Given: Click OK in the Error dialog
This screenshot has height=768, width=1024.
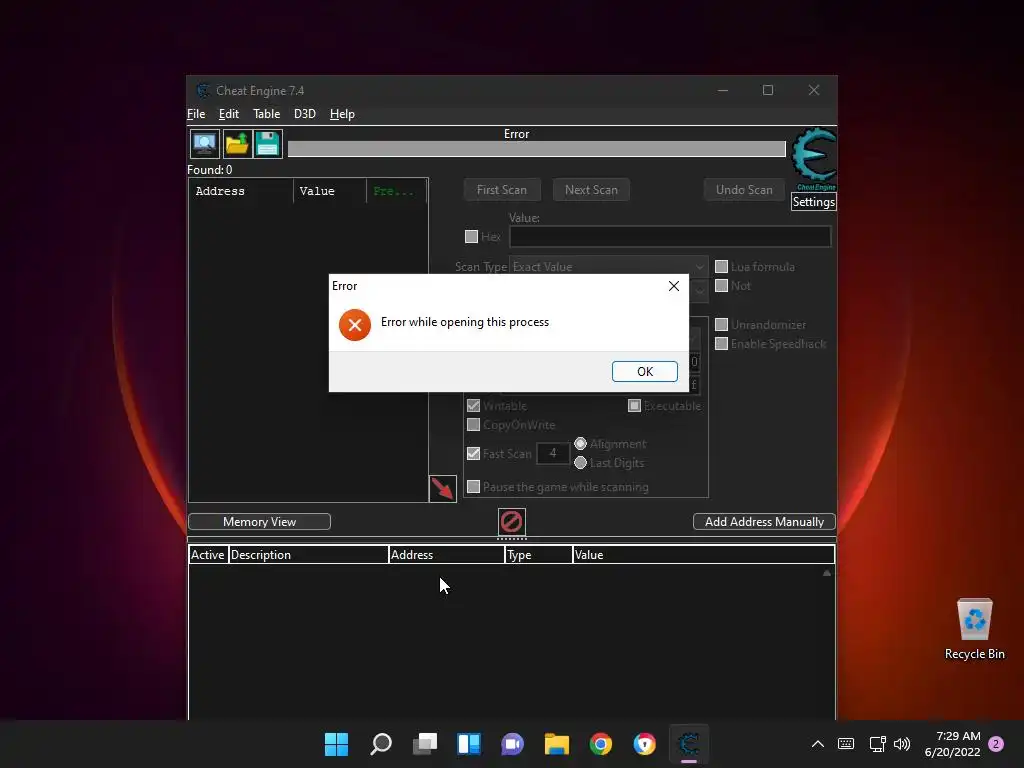Looking at the screenshot, I should pos(645,372).
